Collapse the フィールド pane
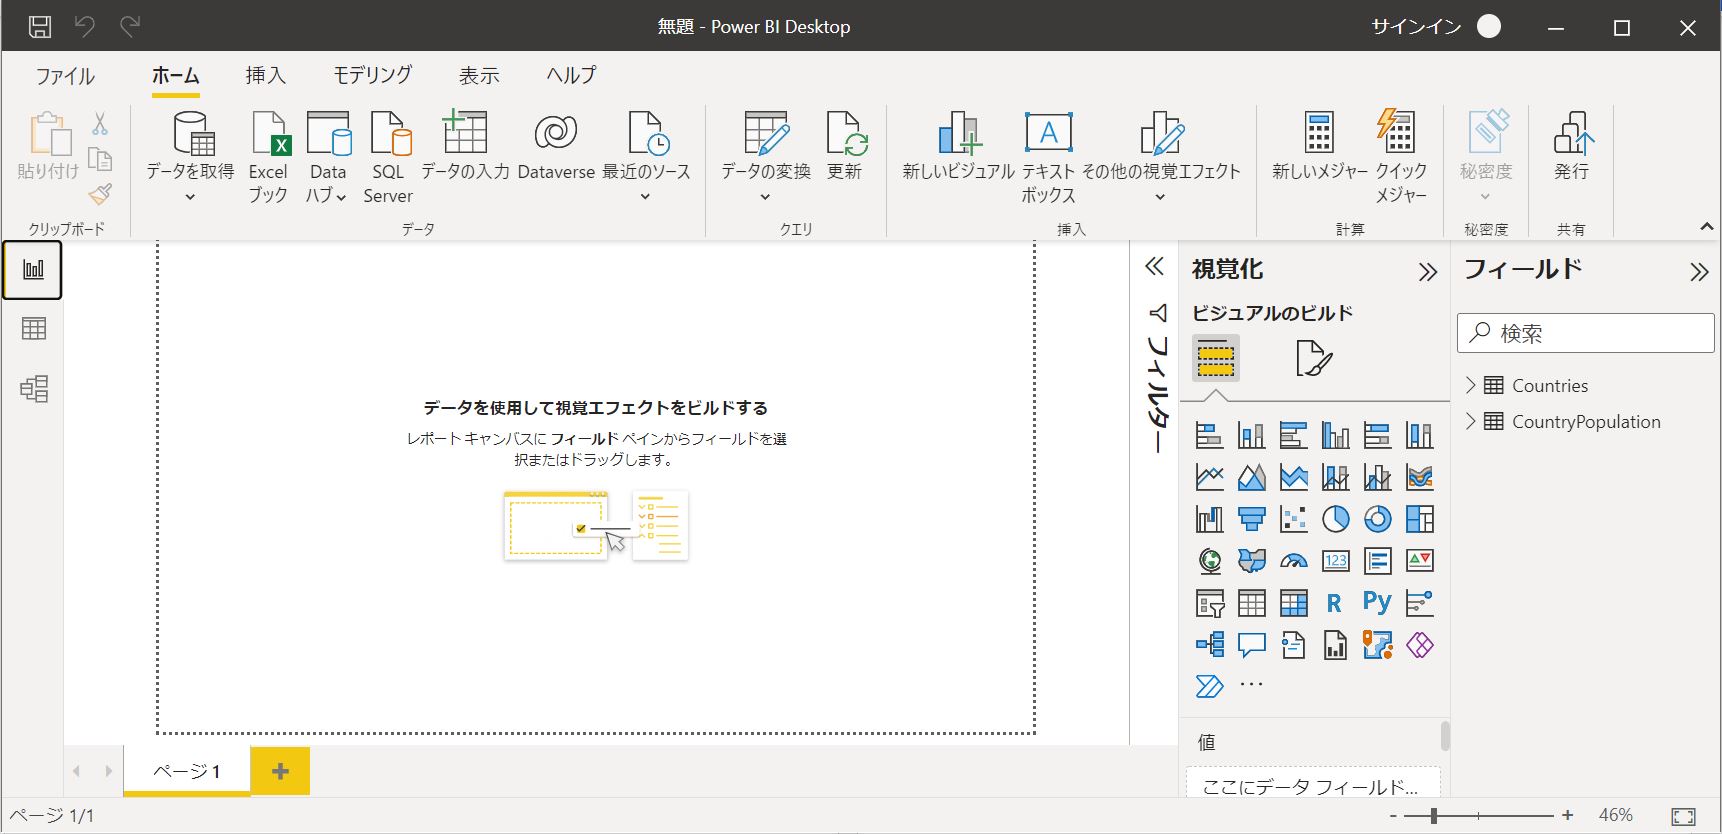Image resolution: width=1722 pixels, height=834 pixels. pyautogui.click(x=1699, y=271)
